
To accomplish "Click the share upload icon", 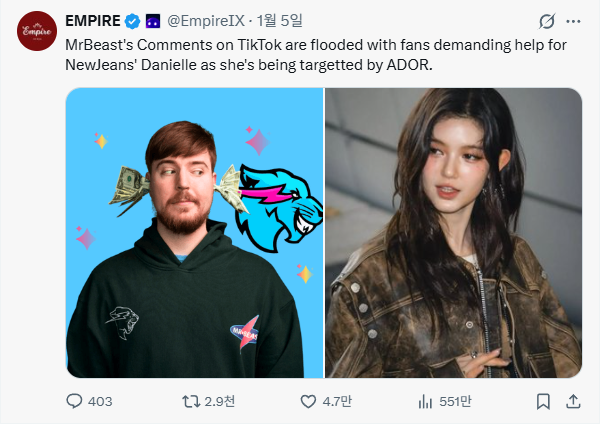I will [573, 401].
